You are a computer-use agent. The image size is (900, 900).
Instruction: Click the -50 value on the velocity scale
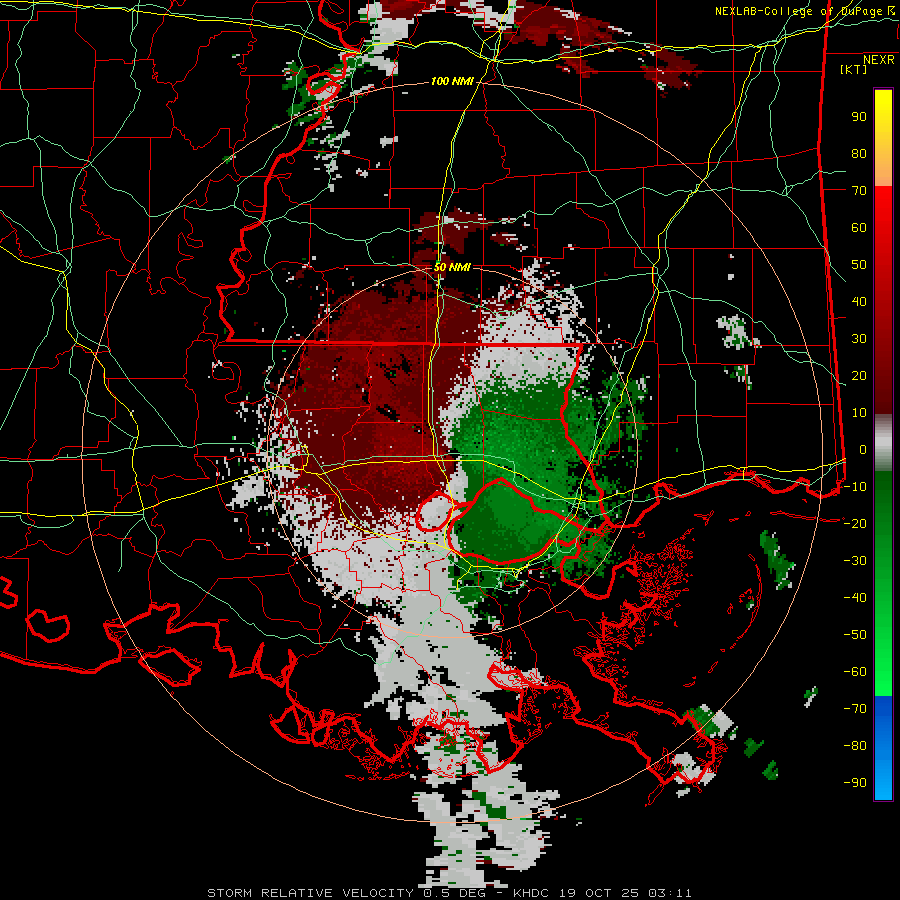pos(855,635)
